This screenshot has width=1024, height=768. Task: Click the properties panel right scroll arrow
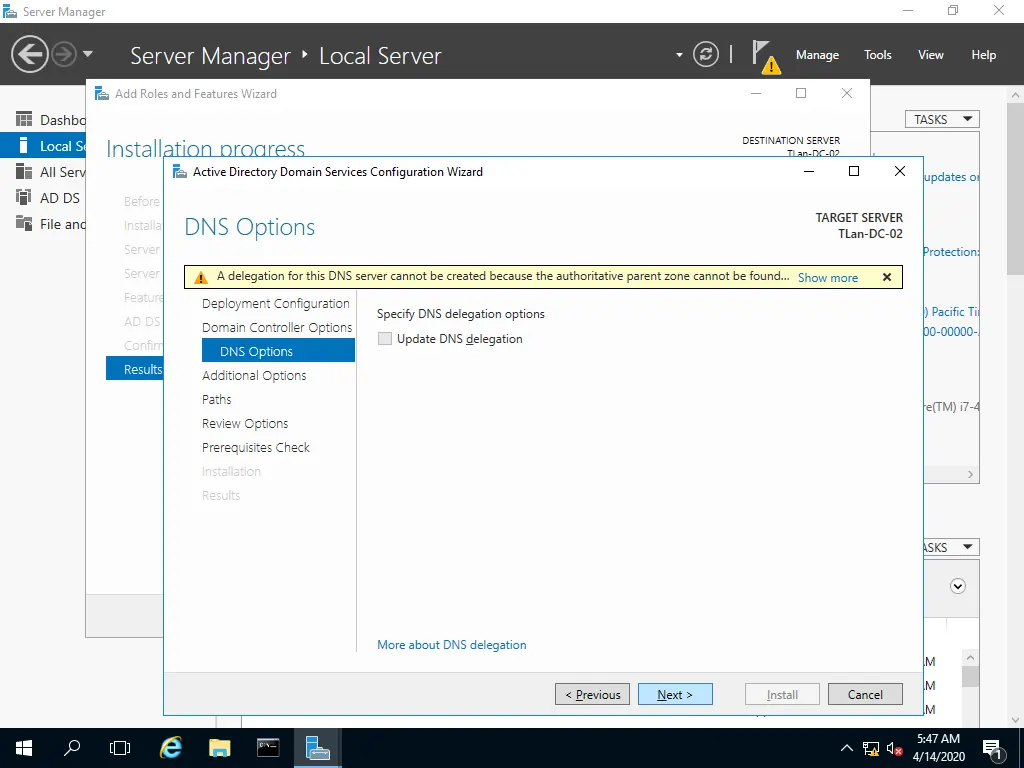970,475
